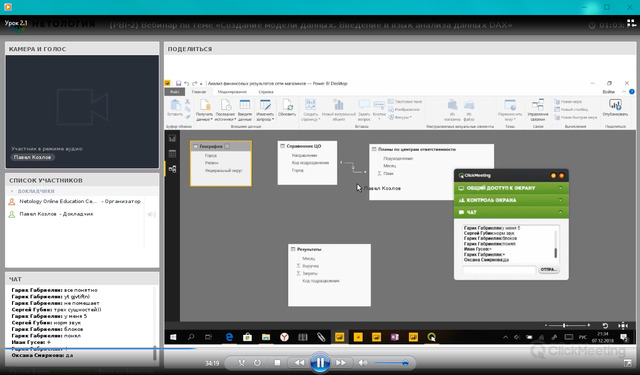The height and width of the screenshot is (375, 640).
Task: Click the reset zoom icon in model view
Action: click(605, 325)
